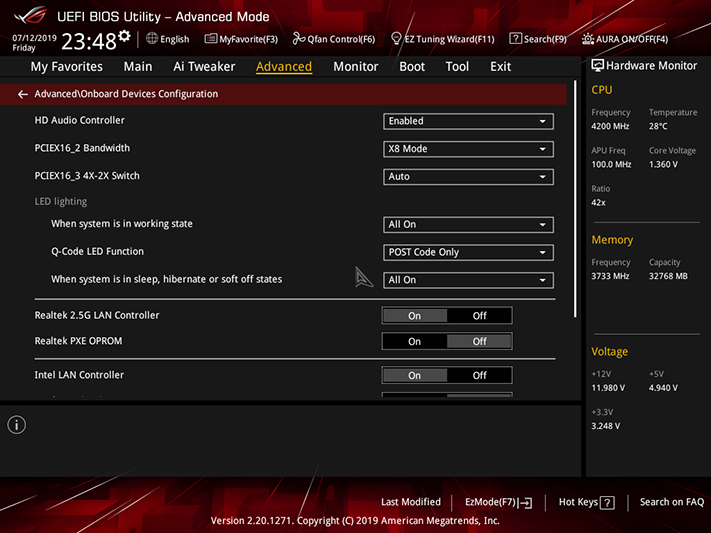Screen dimensions: 711x533
Task: Open the Tool tab
Action: 457,67
